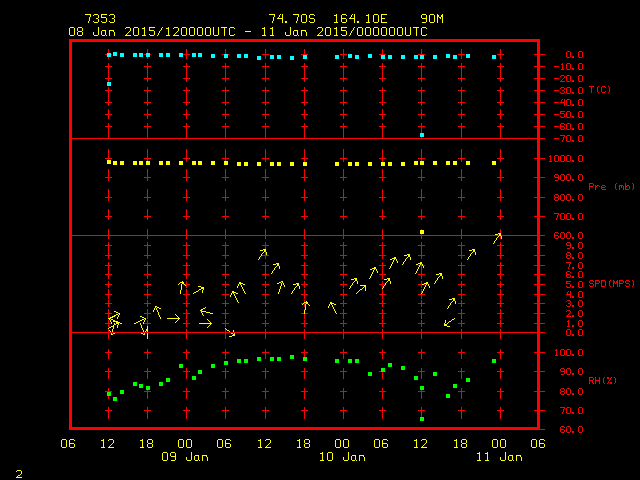Click the topmost wind arrow at 11 Jan 00
The image size is (640, 480).
point(497,237)
